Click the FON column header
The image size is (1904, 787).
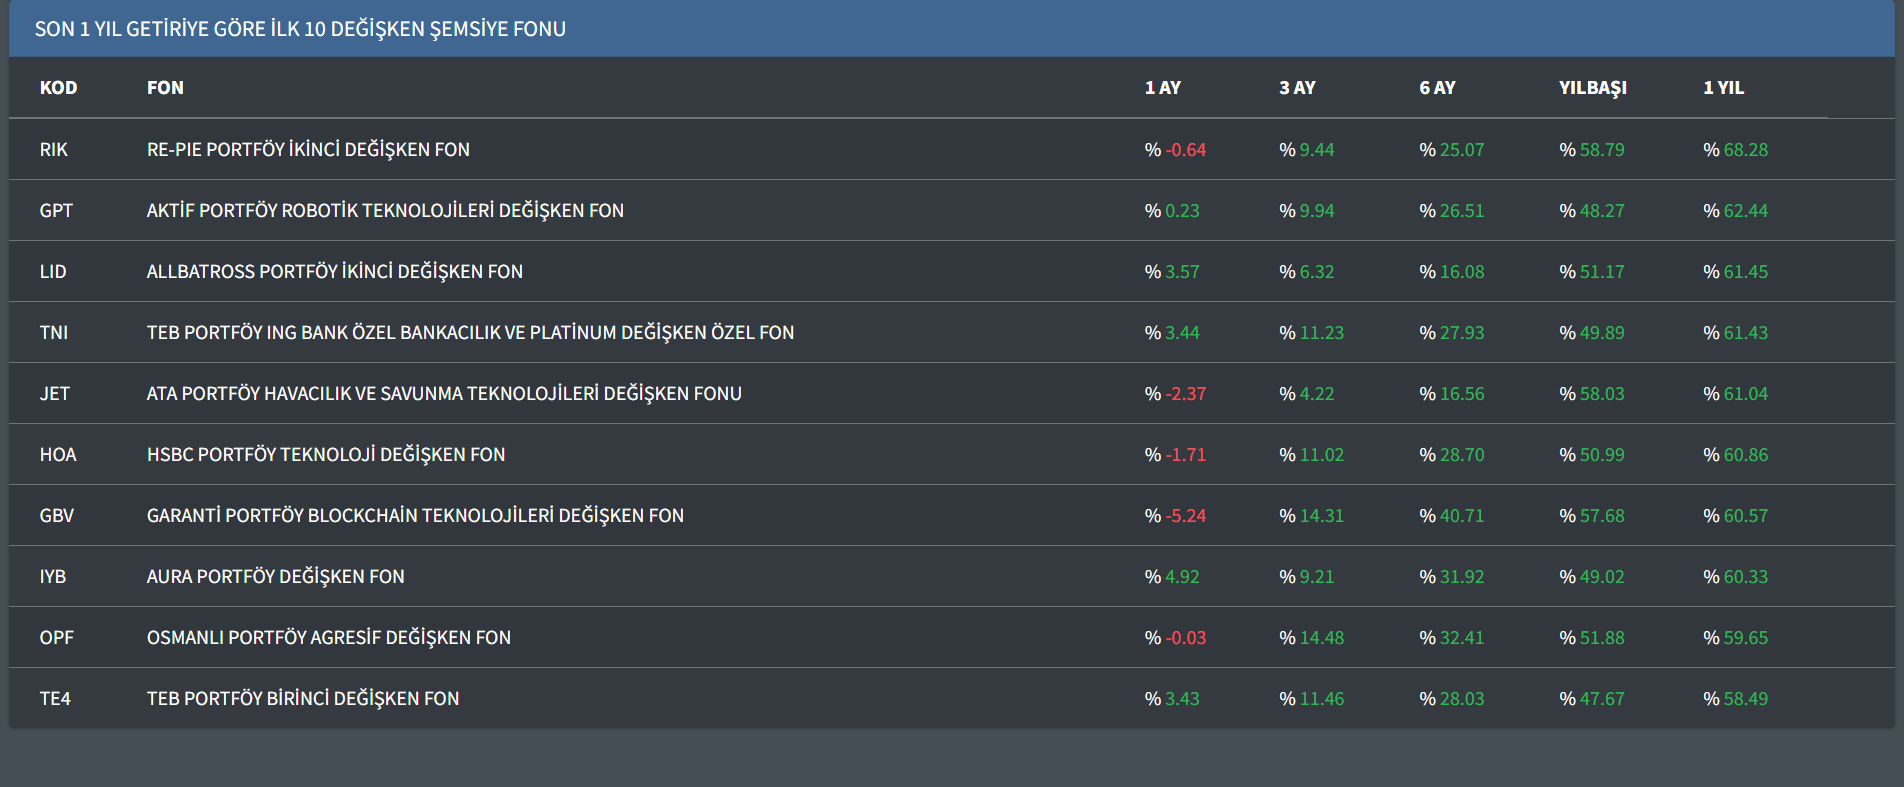pos(165,88)
